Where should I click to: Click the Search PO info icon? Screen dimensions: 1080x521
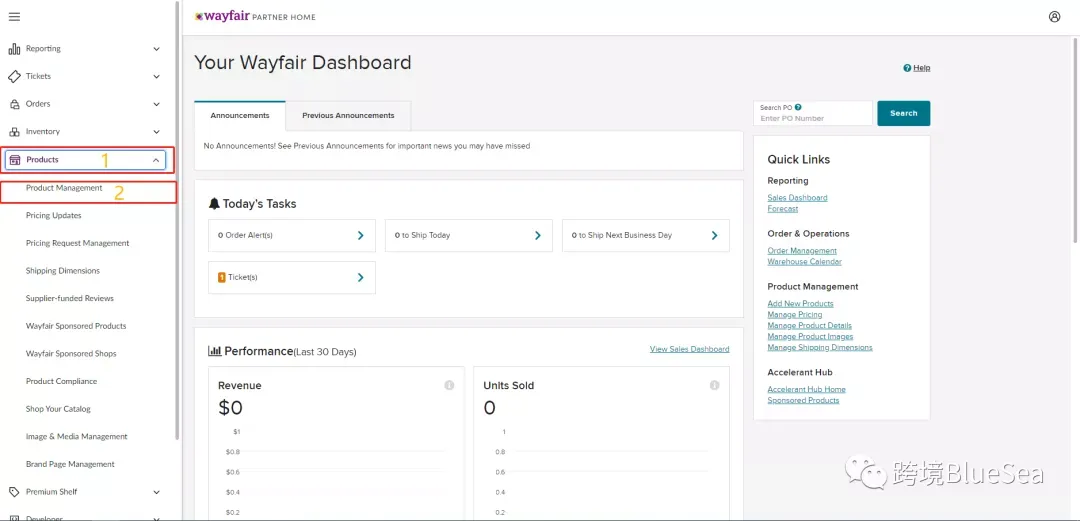tap(798, 108)
